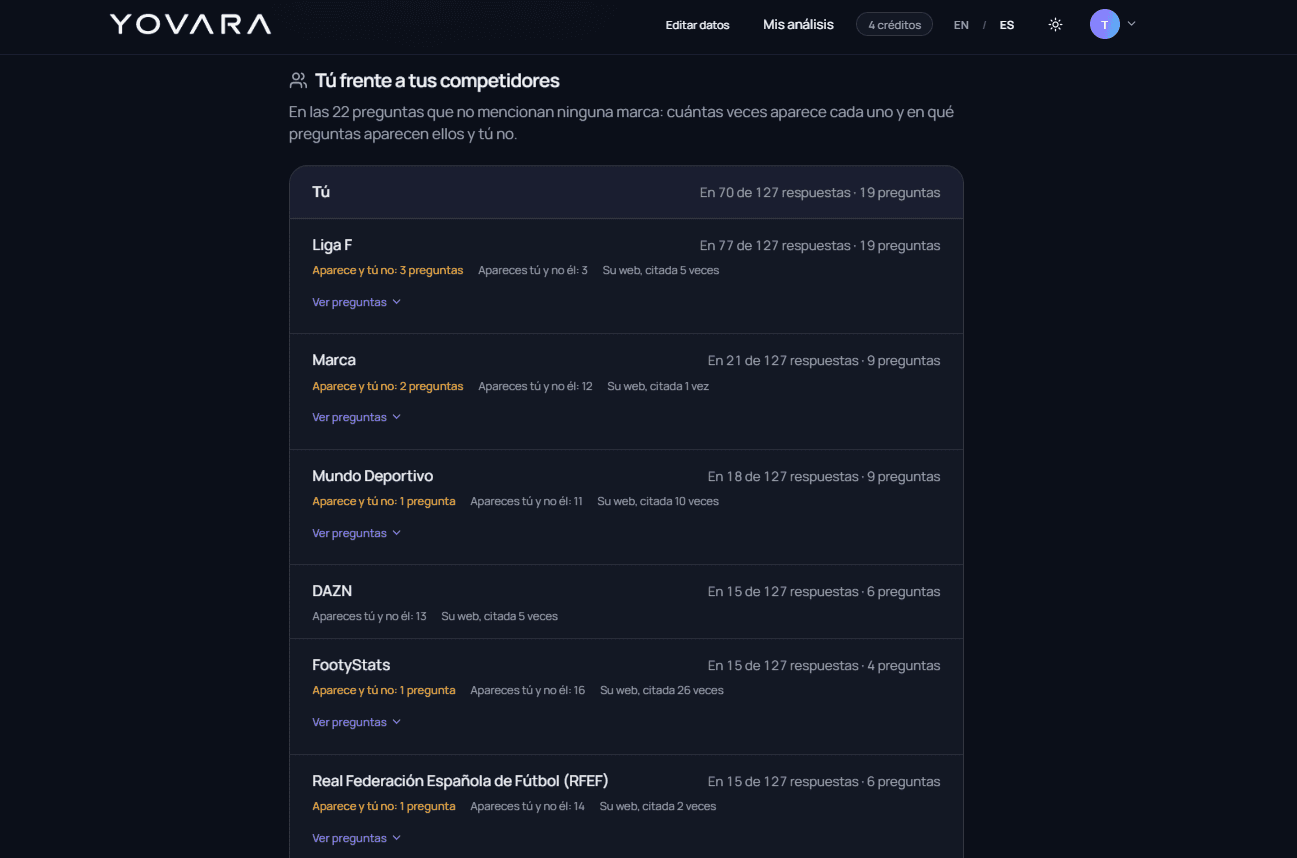Expand Ver preguntas under Marca
The height and width of the screenshot is (858, 1297).
click(356, 417)
